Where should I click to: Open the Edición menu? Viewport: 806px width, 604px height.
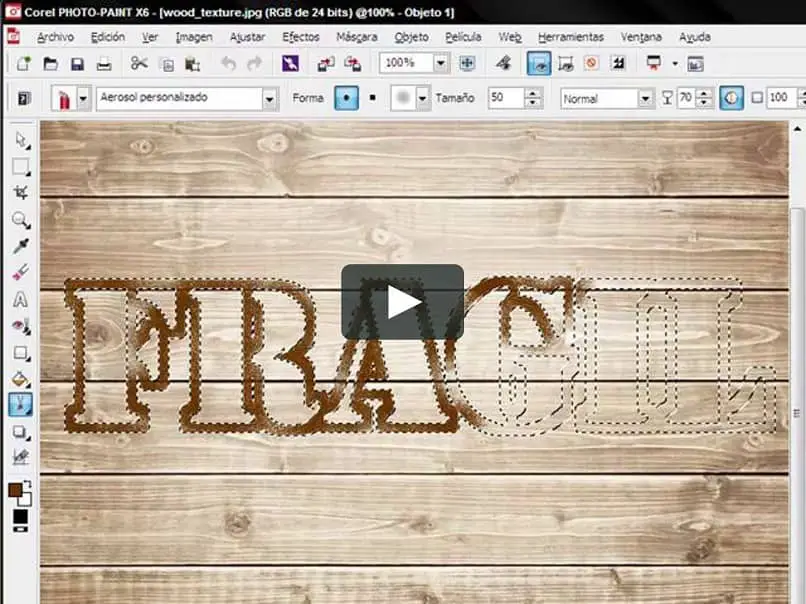pos(108,37)
